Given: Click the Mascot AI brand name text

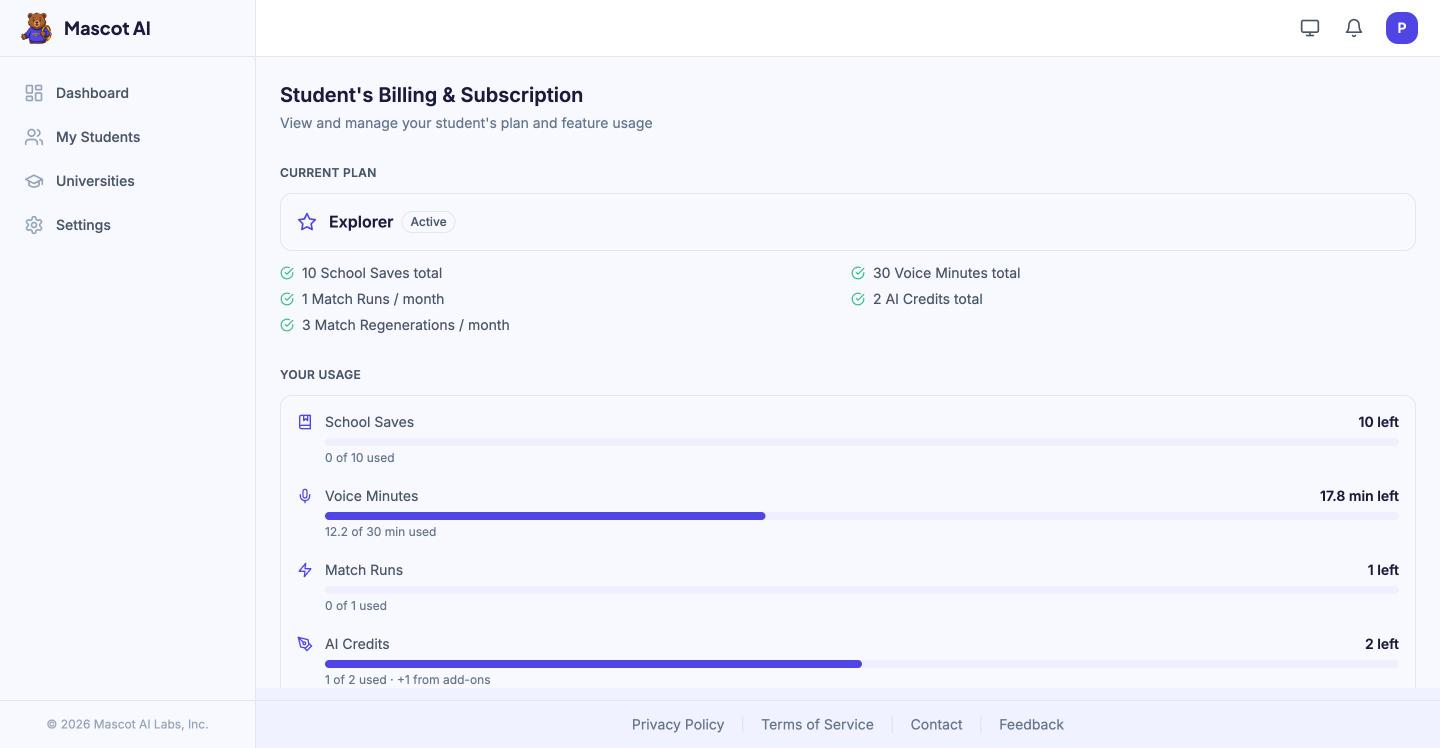Looking at the screenshot, I should point(107,28).
